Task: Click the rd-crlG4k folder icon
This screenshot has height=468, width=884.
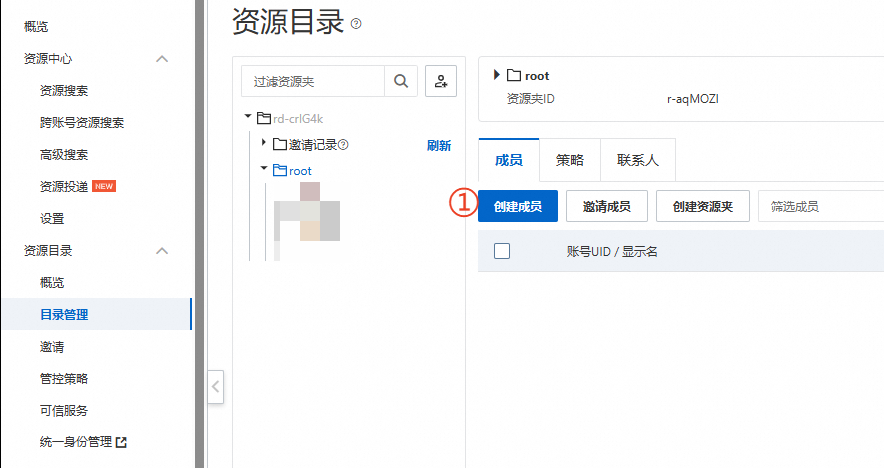Action: [264, 118]
